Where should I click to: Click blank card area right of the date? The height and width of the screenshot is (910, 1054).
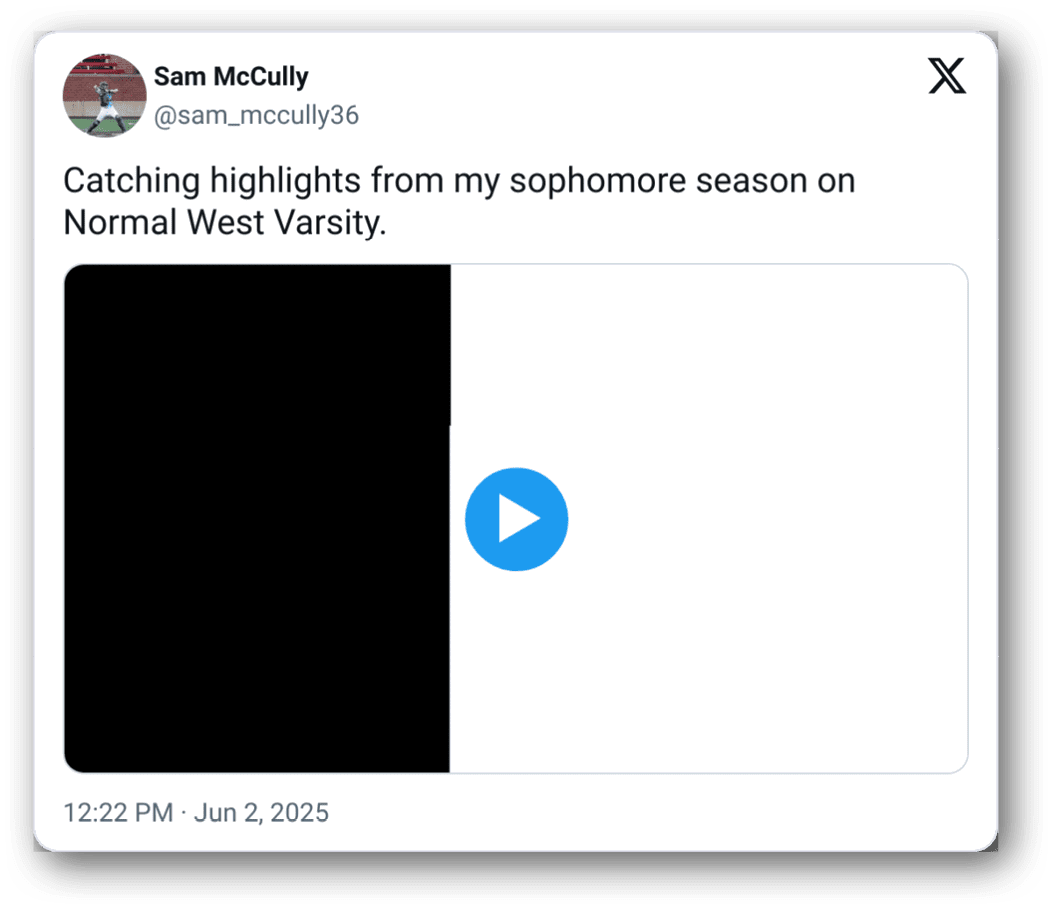tap(650, 812)
